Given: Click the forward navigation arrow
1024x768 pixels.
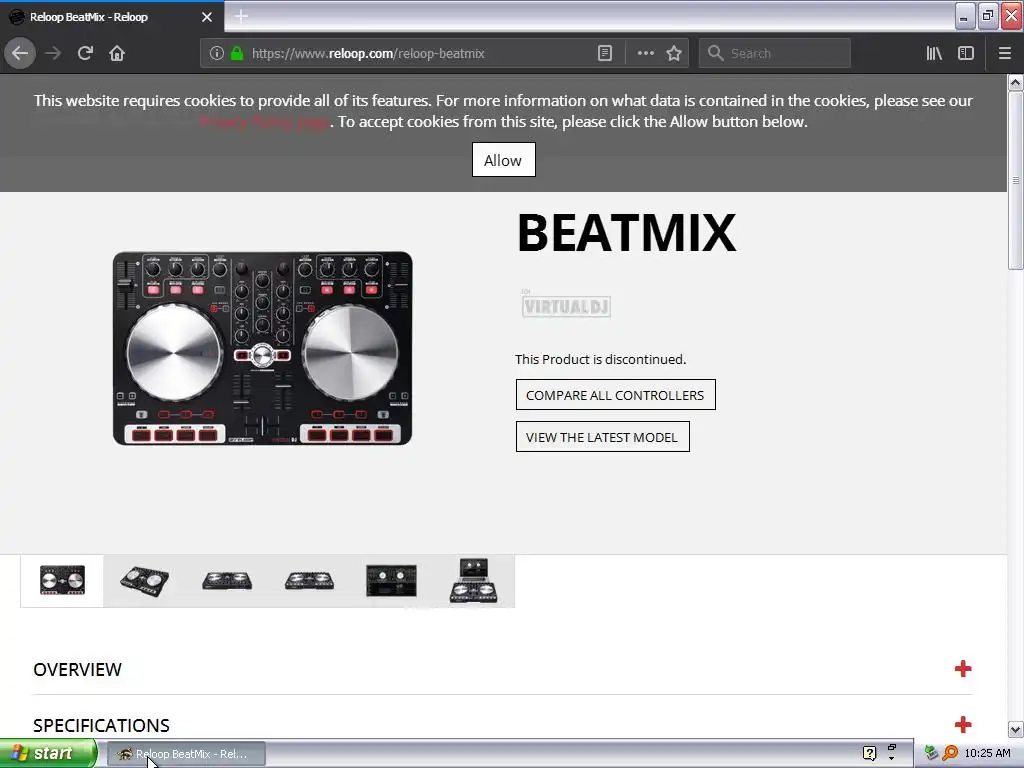Looking at the screenshot, I should point(53,54).
